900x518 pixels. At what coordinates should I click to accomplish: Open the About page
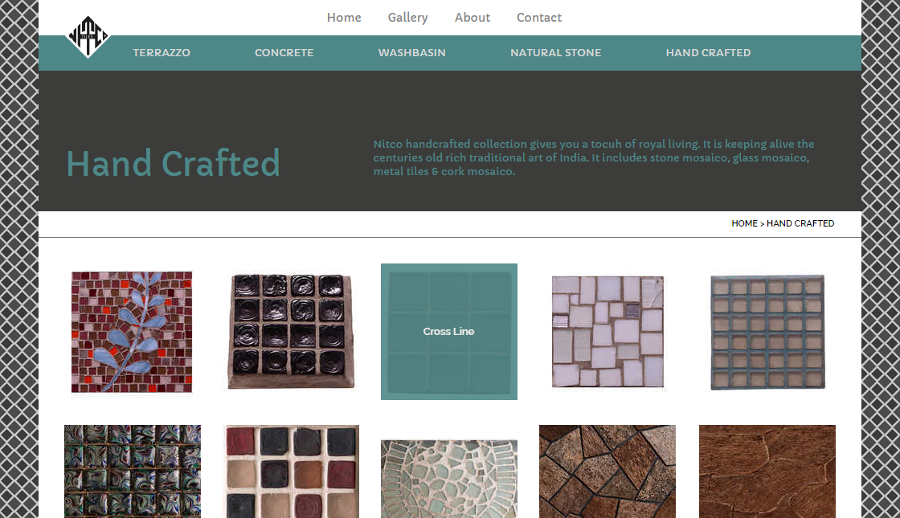[472, 18]
